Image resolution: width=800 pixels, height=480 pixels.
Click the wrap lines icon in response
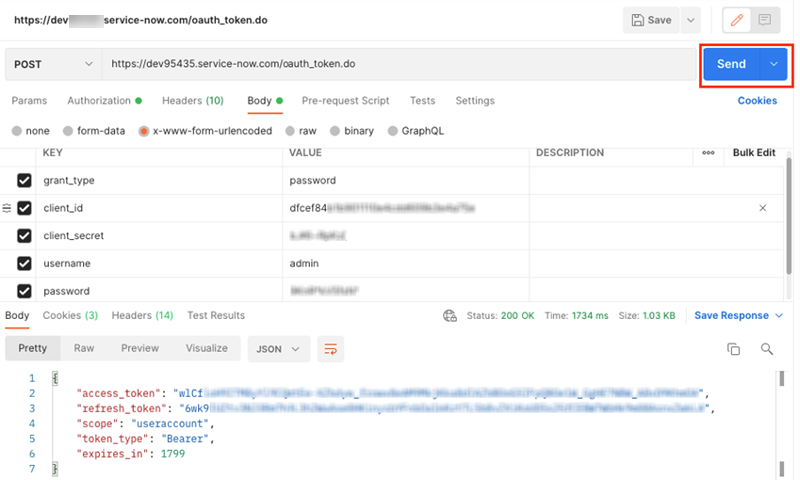[x=331, y=348]
